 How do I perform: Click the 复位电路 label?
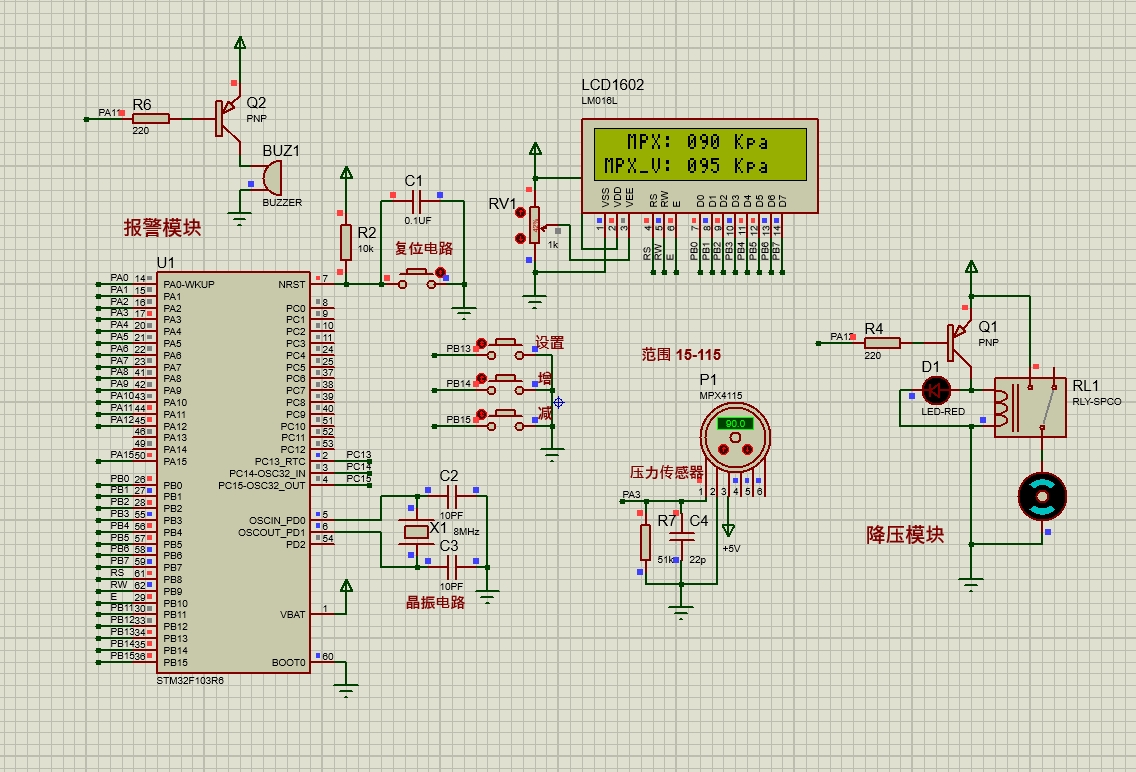(x=423, y=248)
